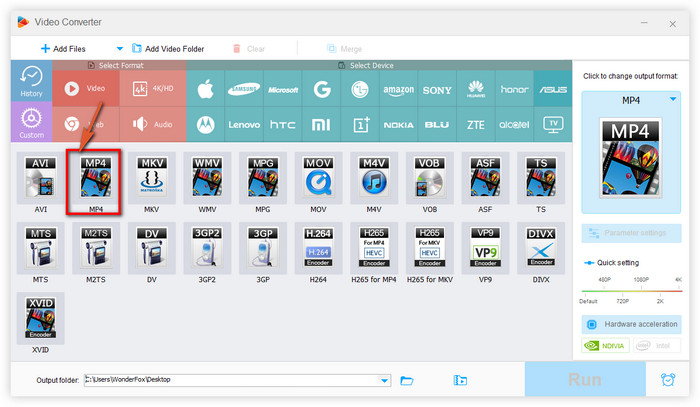Select the MPG format icon
The height and width of the screenshot is (407, 700).
263,178
